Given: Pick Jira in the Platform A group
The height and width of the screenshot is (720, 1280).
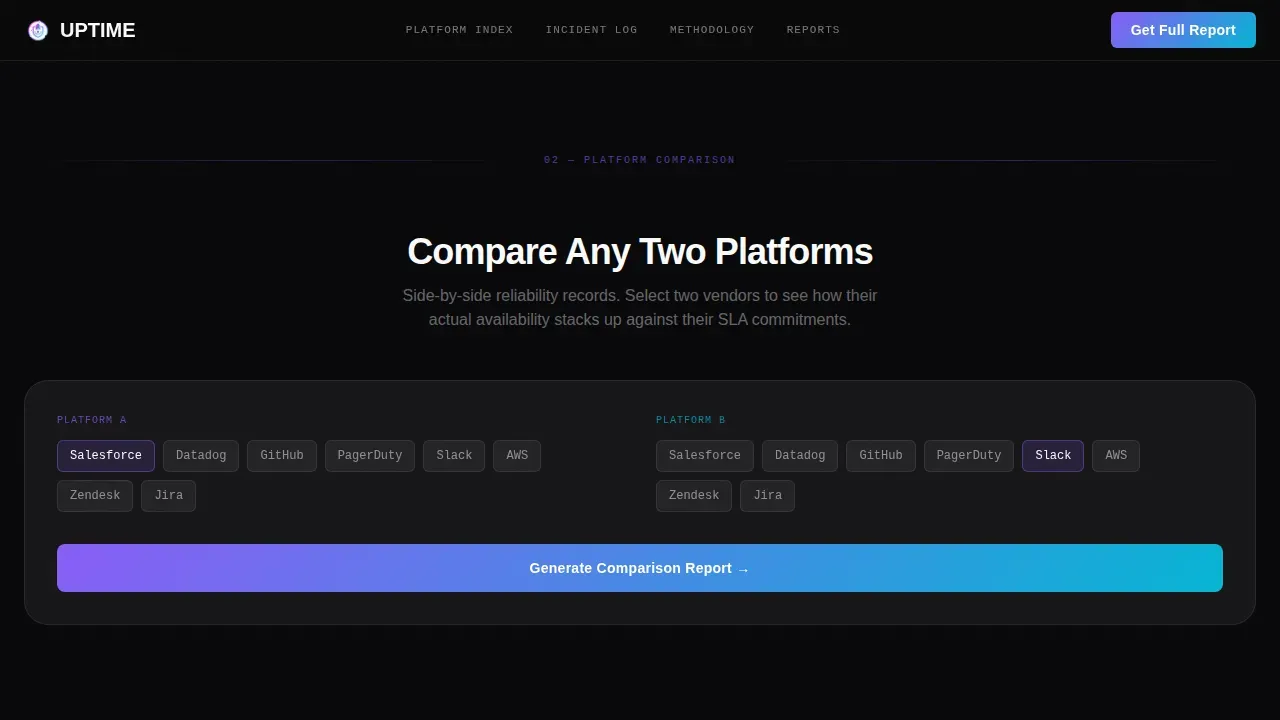Looking at the screenshot, I should (x=168, y=496).
